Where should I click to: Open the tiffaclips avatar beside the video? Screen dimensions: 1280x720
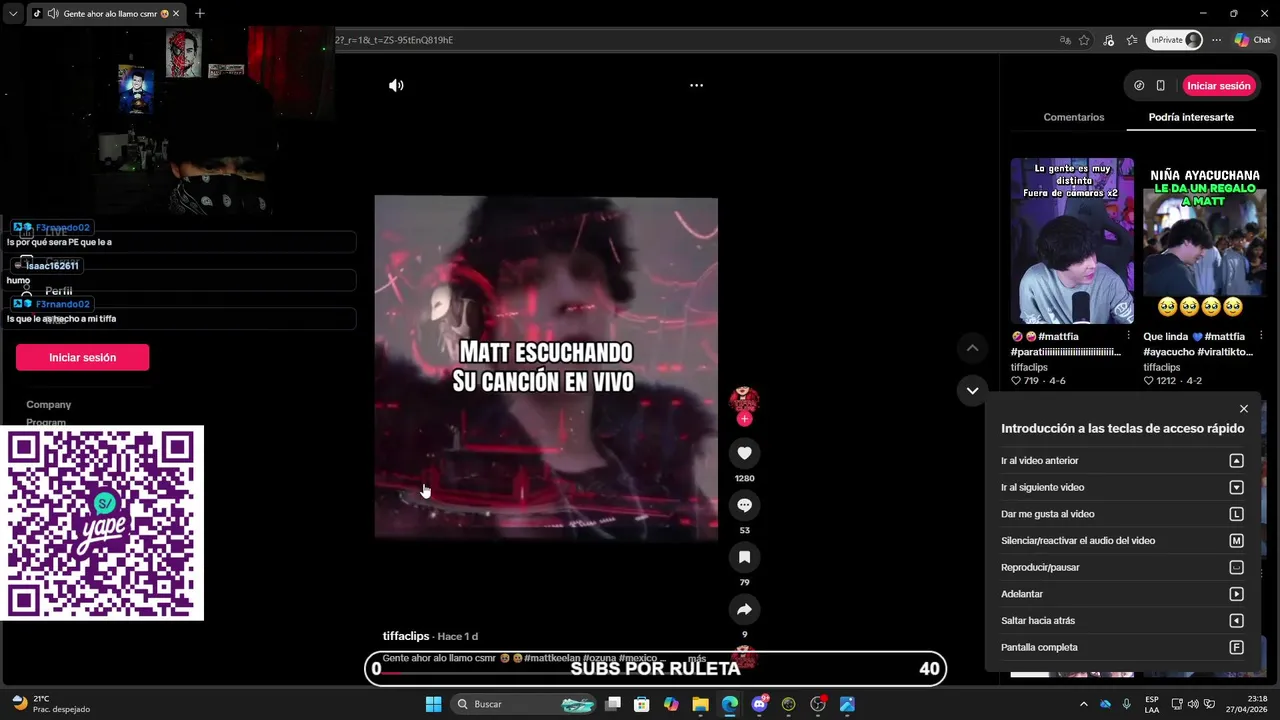(x=744, y=400)
